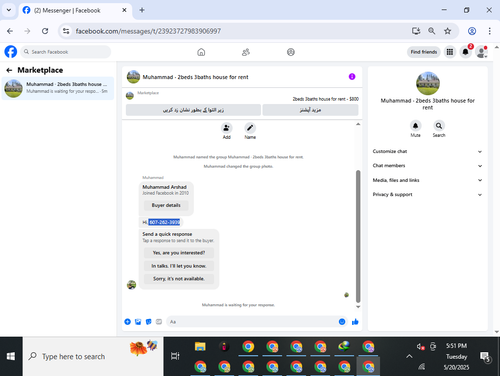Mute the conversation with bell icon
500x376 pixels.
point(415,126)
